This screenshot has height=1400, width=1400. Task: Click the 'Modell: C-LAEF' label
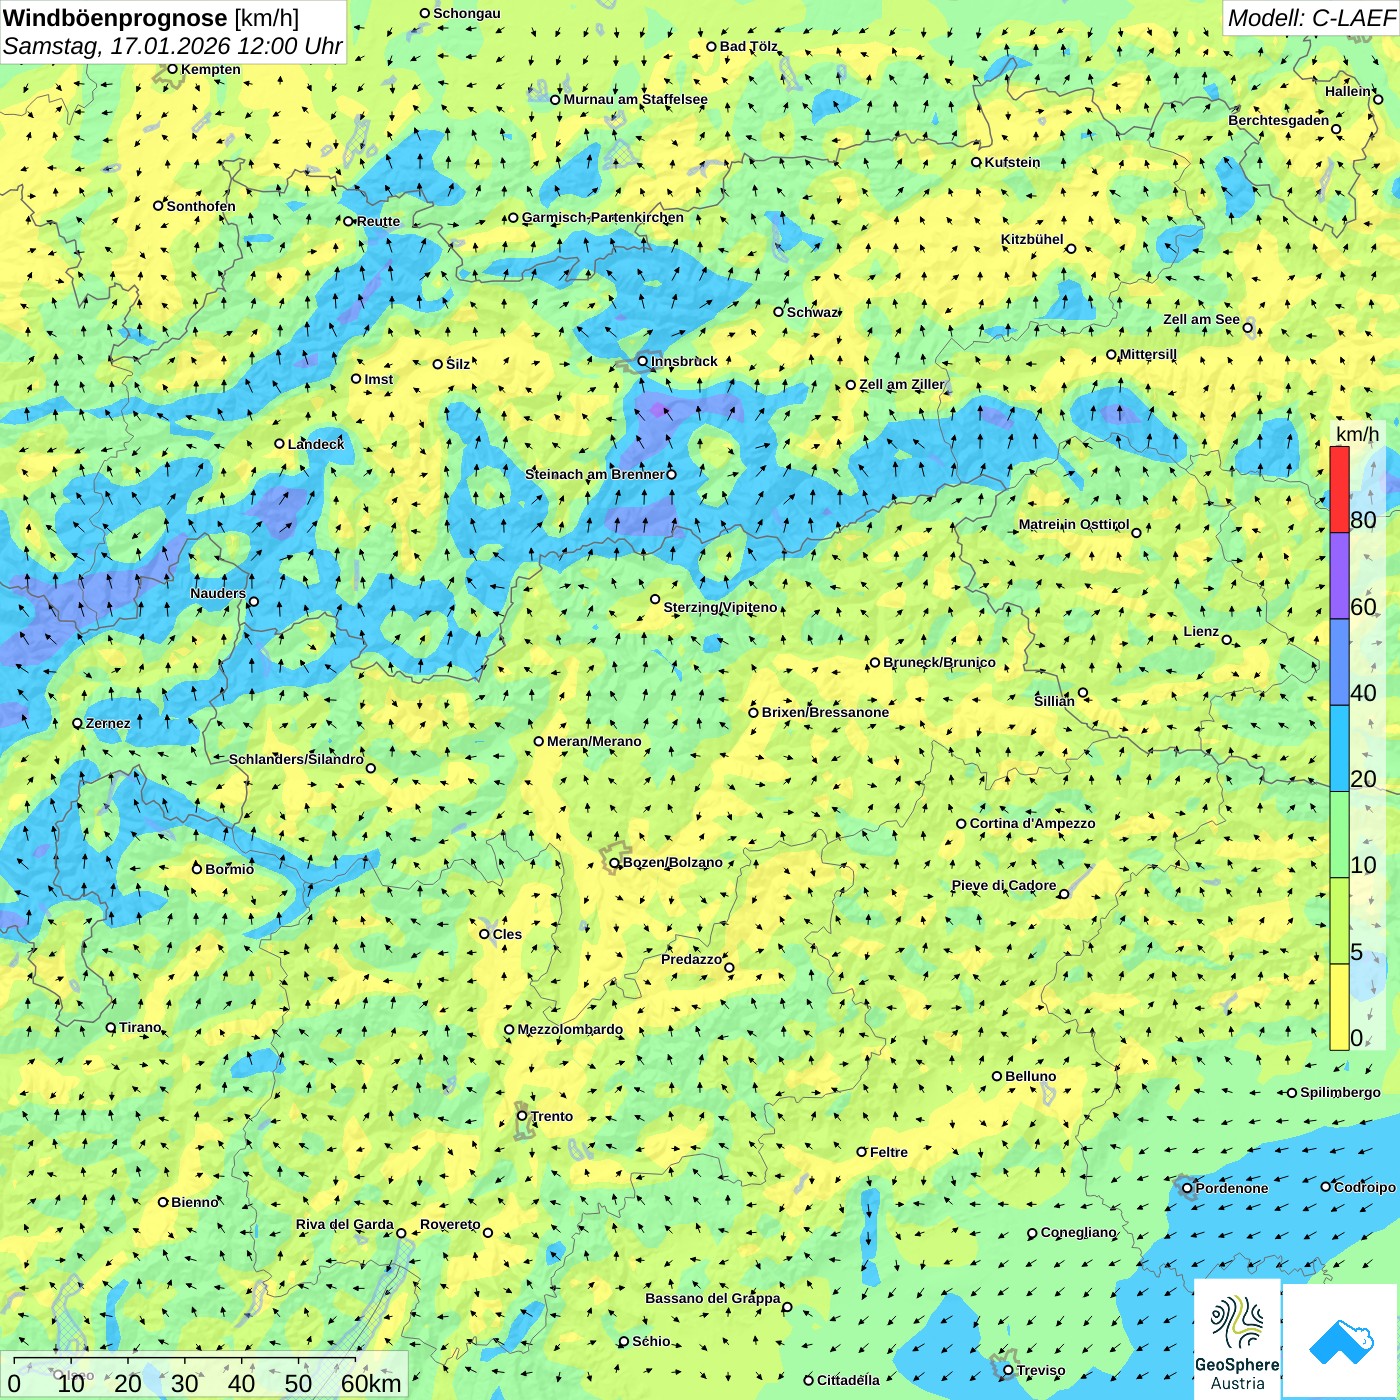pos(1310,18)
